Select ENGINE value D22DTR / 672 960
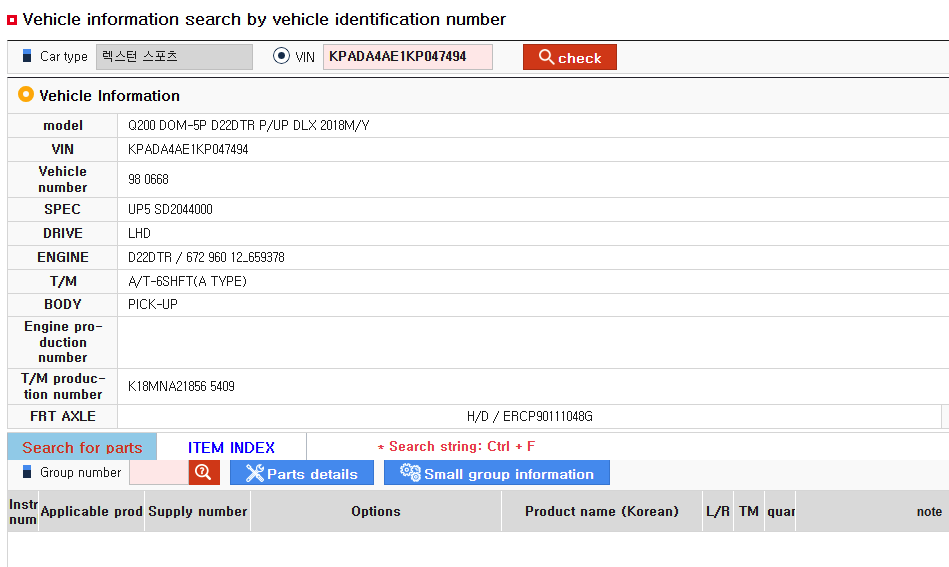 point(206,258)
